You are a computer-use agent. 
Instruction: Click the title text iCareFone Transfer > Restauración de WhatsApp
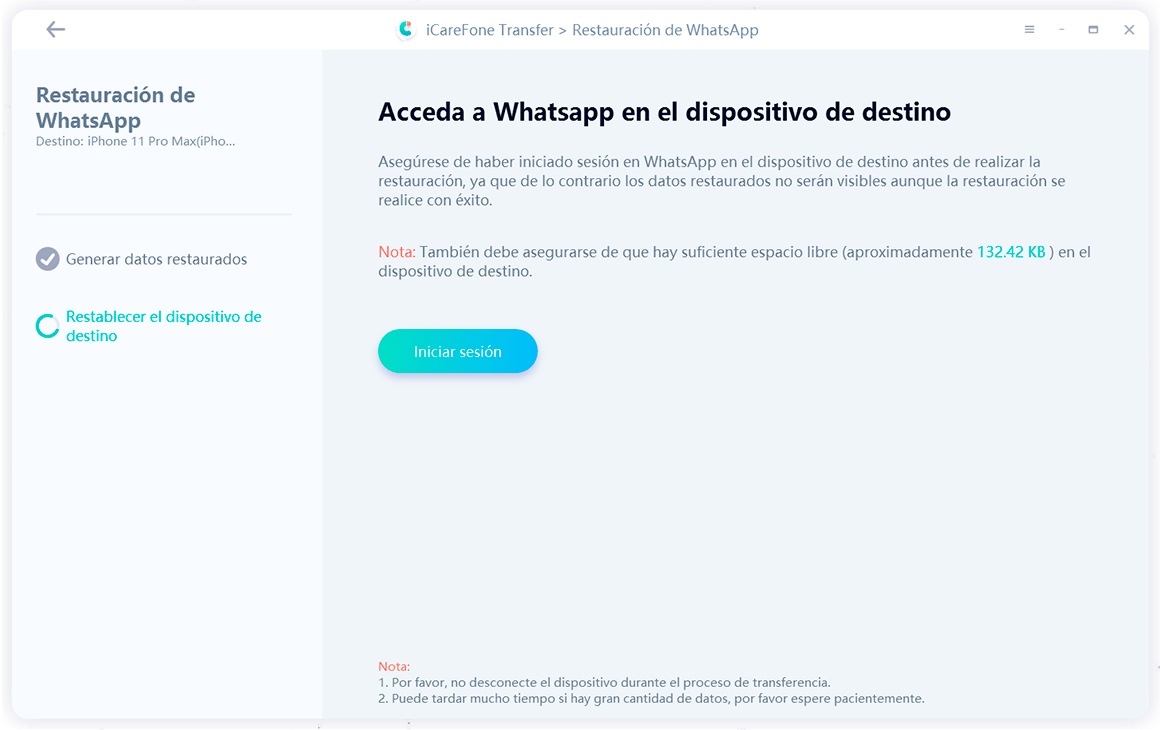point(592,30)
